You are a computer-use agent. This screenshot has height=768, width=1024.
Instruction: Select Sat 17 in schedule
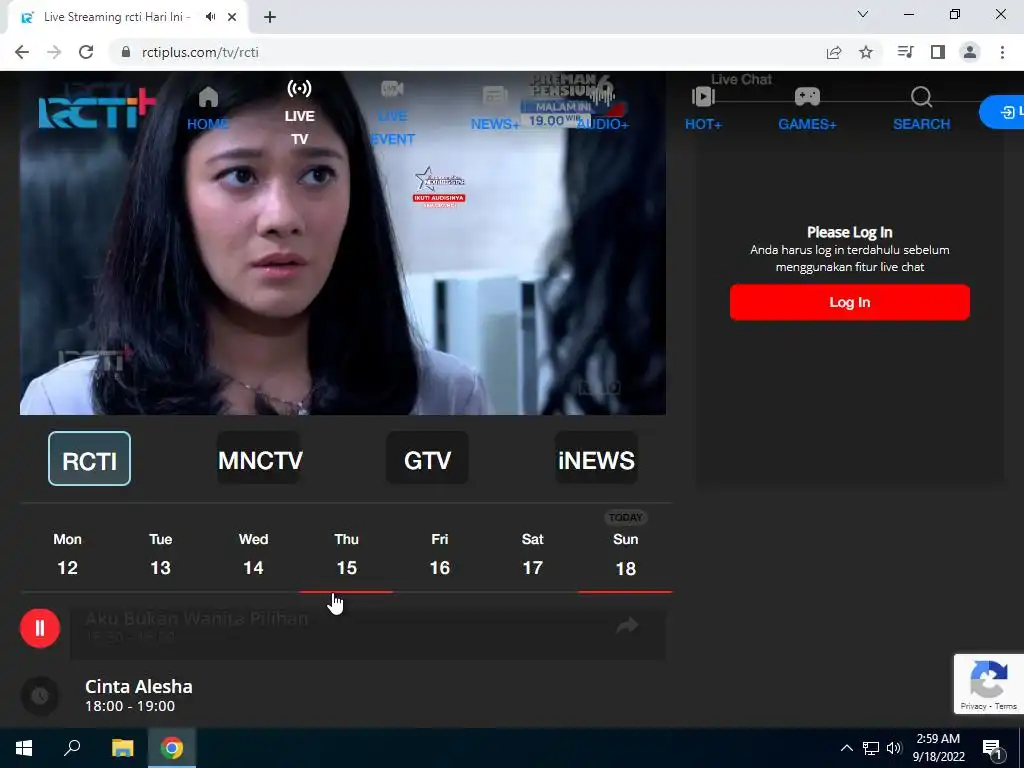(532, 554)
